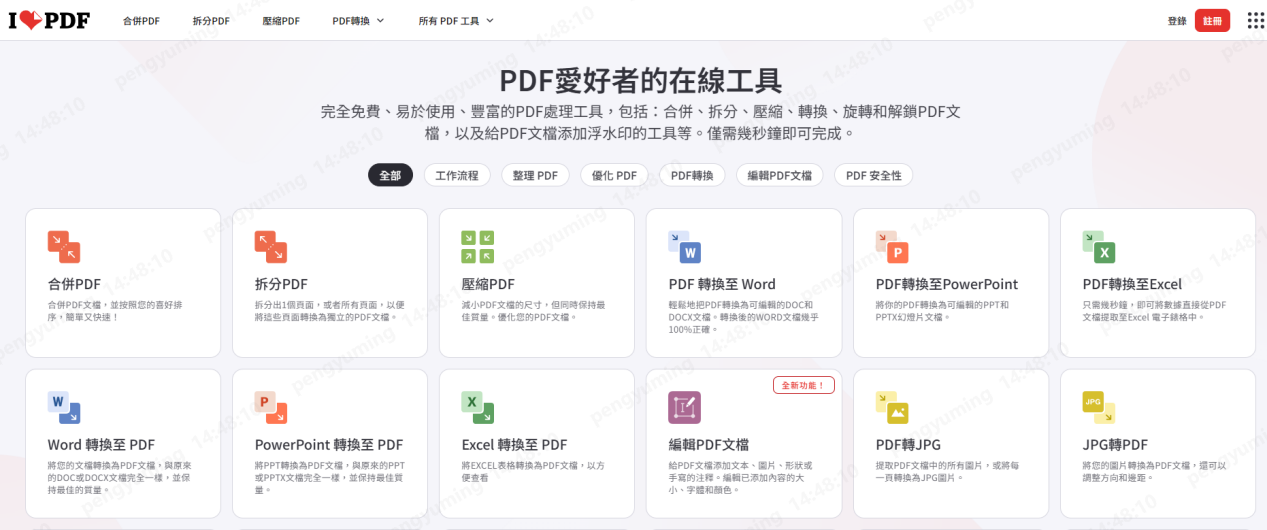Click the Excel 轉換至 PDF icon
The height and width of the screenshot is (530, 1267).
click(x=477, y=407)
